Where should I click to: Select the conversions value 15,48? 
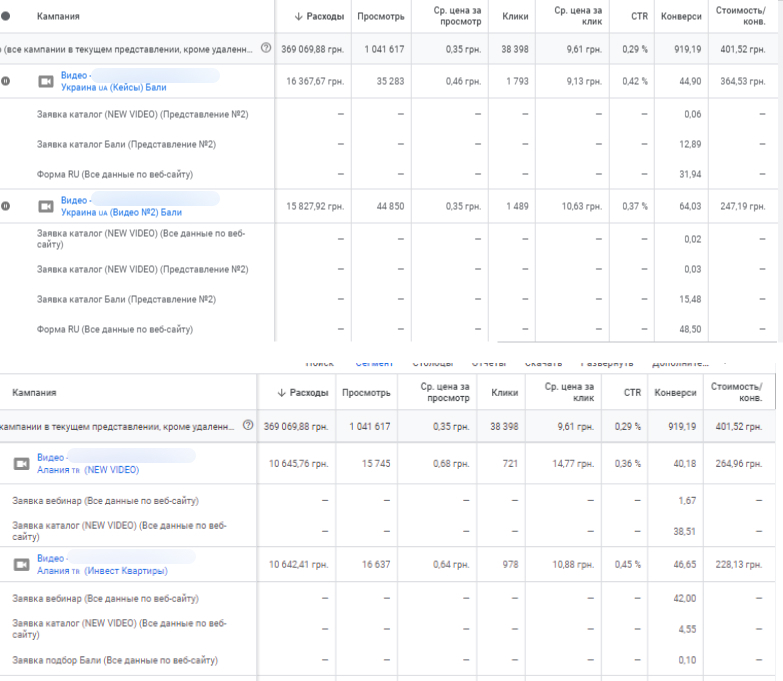(x=690, y=299)
